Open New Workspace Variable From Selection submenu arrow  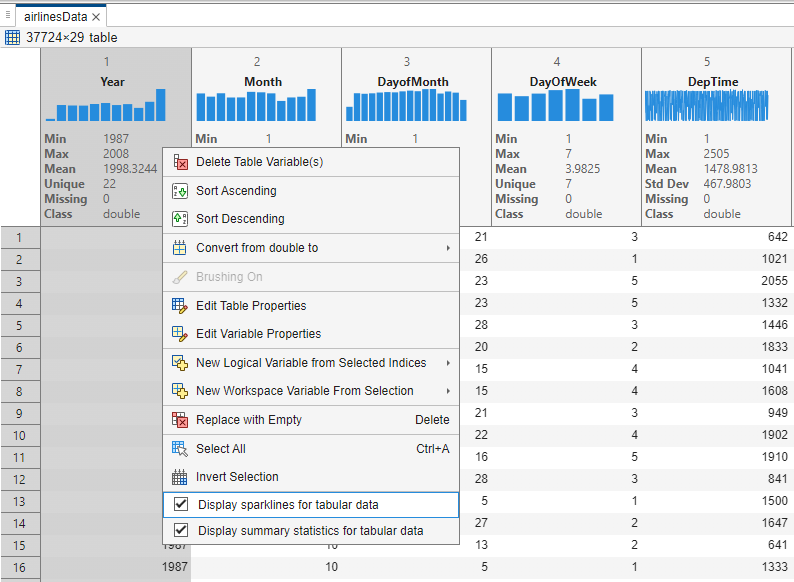point(447,391)
